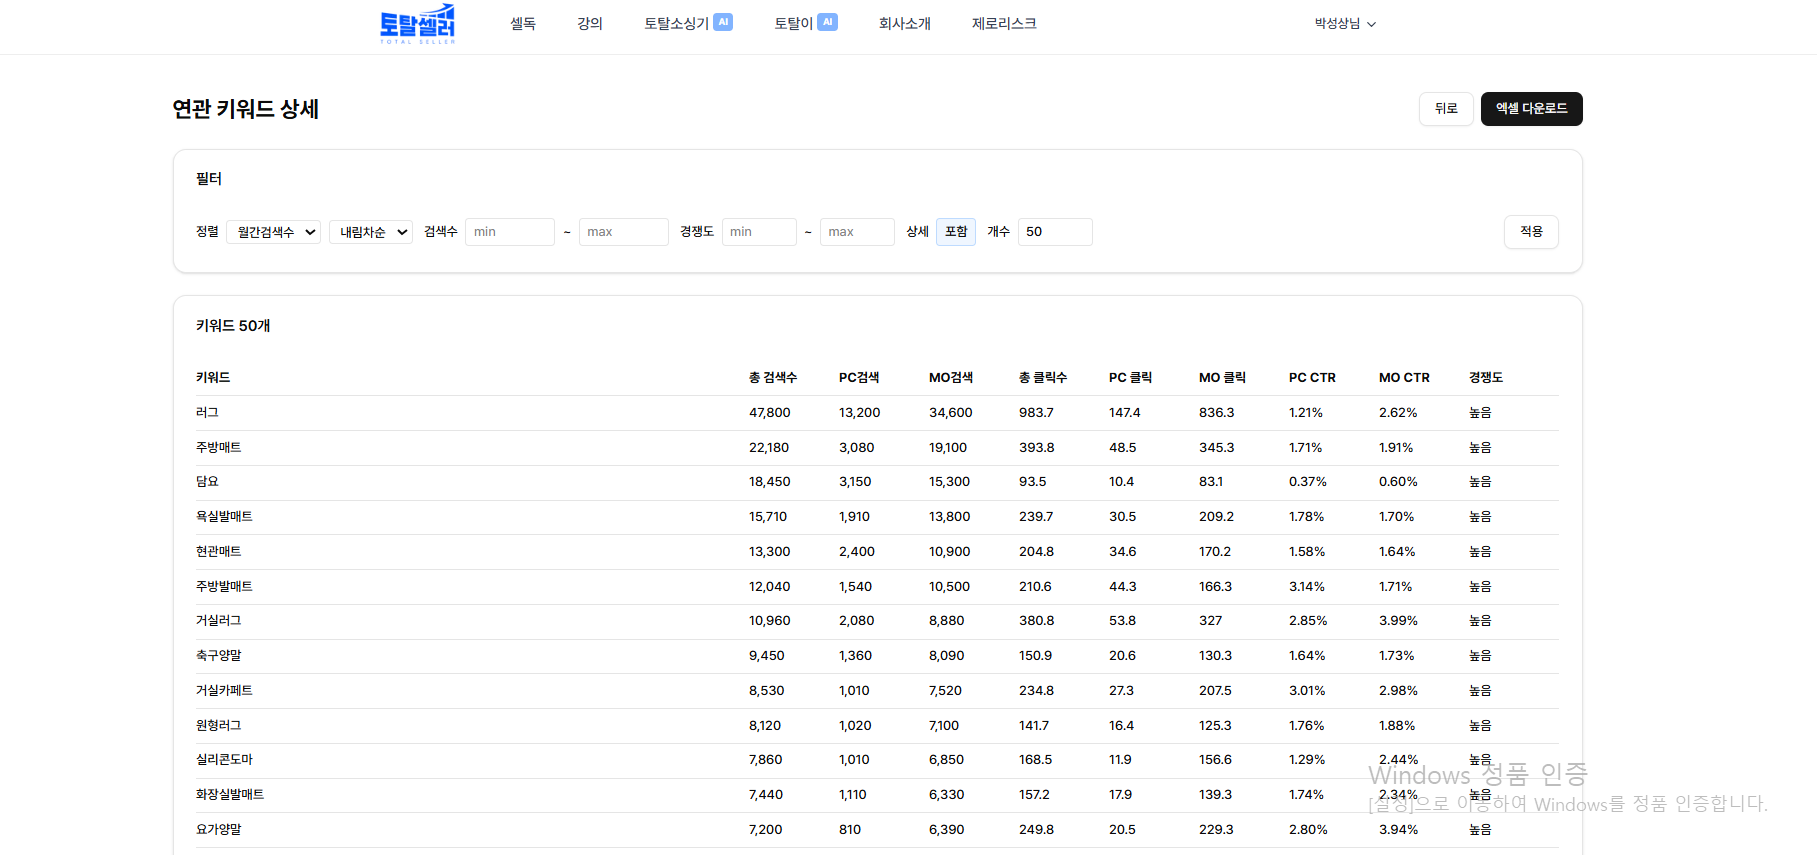This screenshot has height=855, width=1817.
Task: Click the MO 클릭 column header
Action: tap(1222, 378)
